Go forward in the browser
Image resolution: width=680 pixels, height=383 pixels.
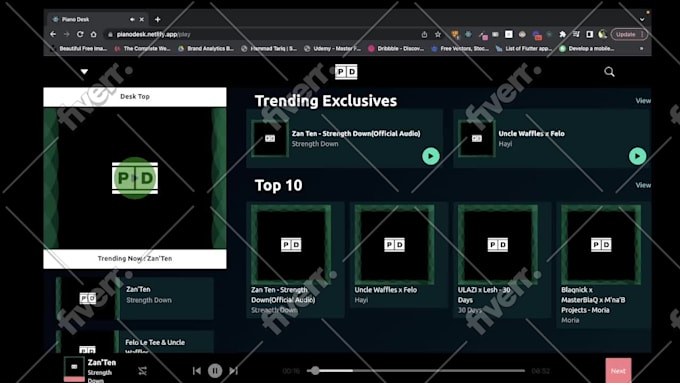point(66,34)
